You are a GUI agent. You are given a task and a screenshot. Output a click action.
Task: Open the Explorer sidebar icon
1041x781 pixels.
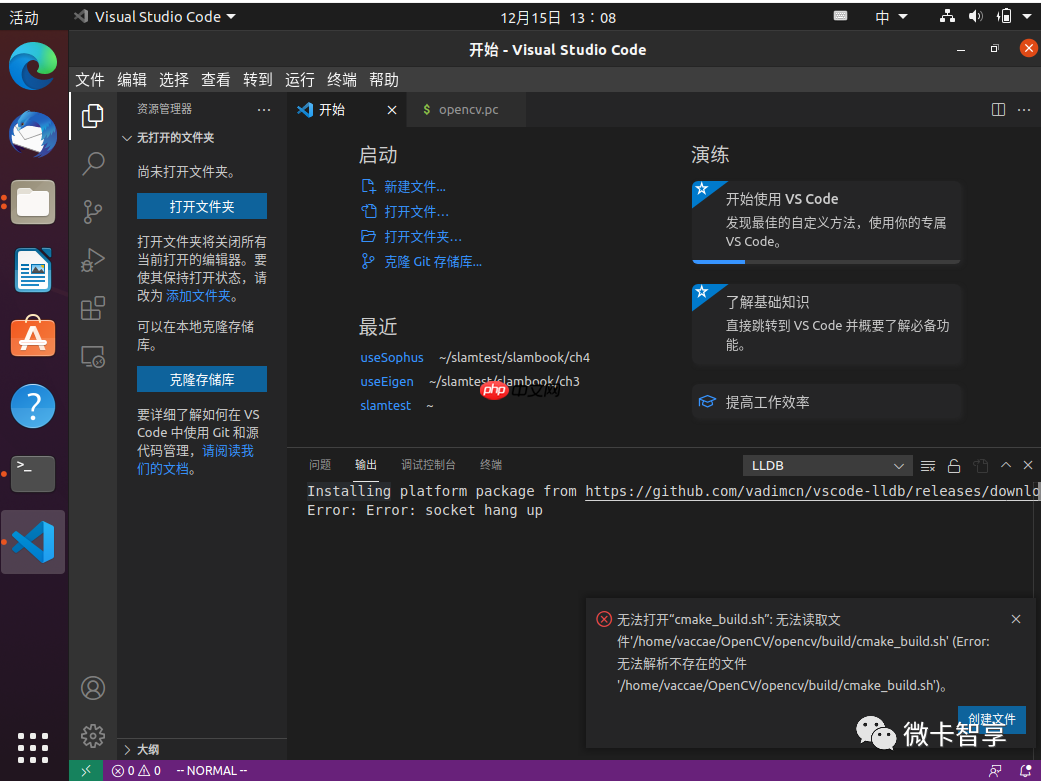click(x=92, y=116)
